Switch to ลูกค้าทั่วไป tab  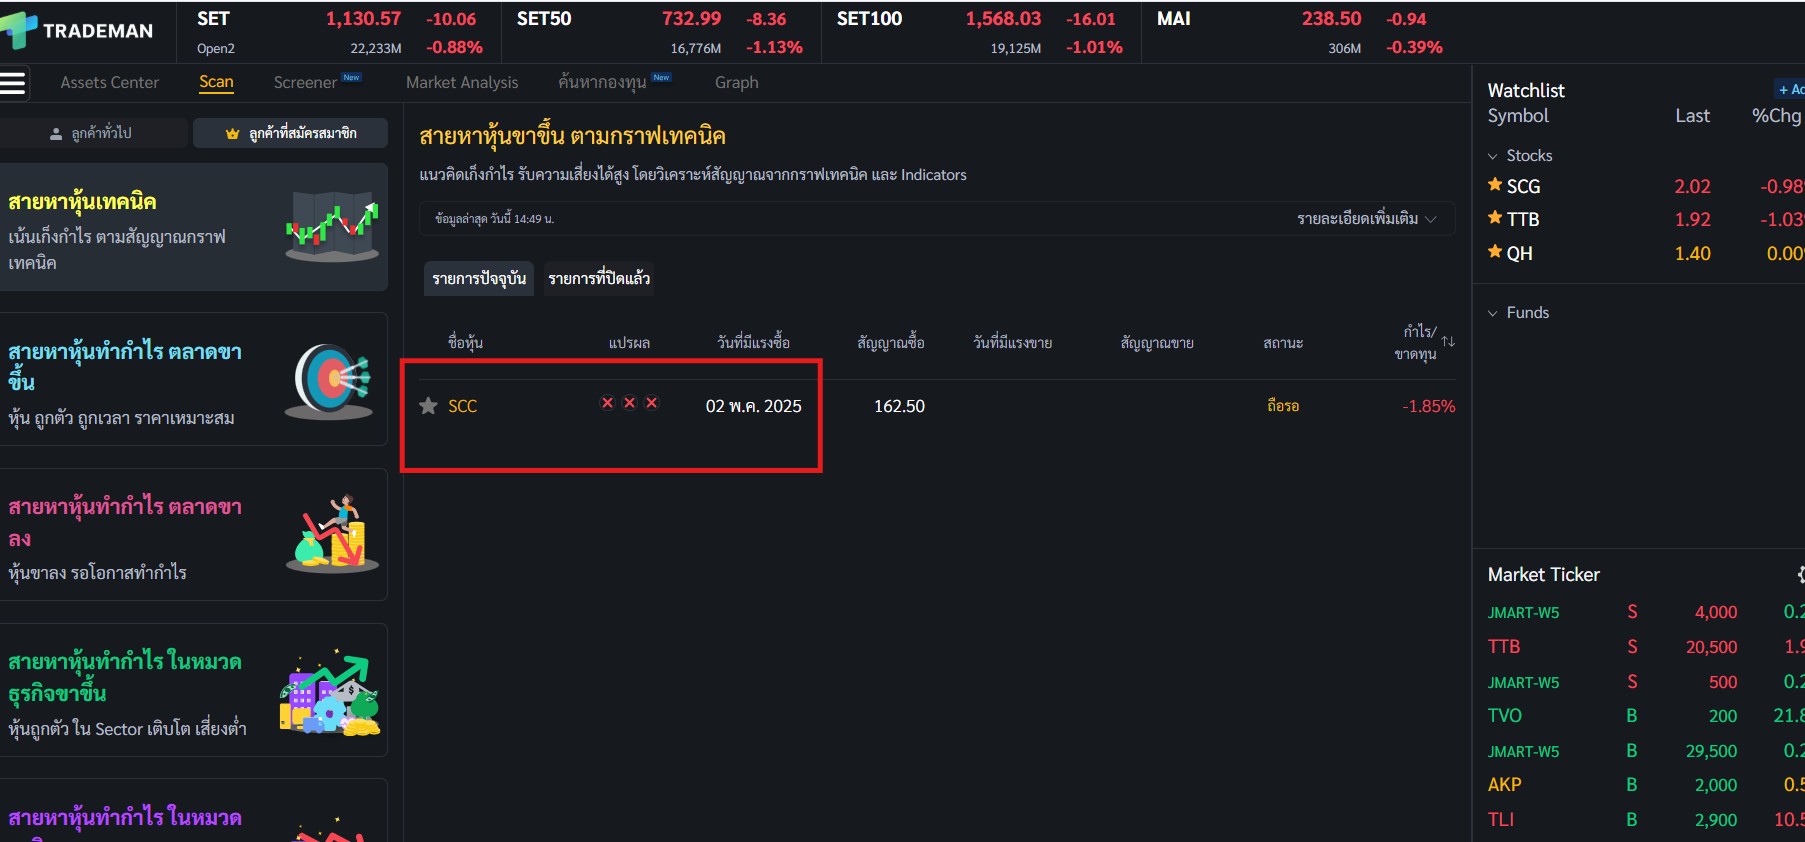[x=93, y=133]
